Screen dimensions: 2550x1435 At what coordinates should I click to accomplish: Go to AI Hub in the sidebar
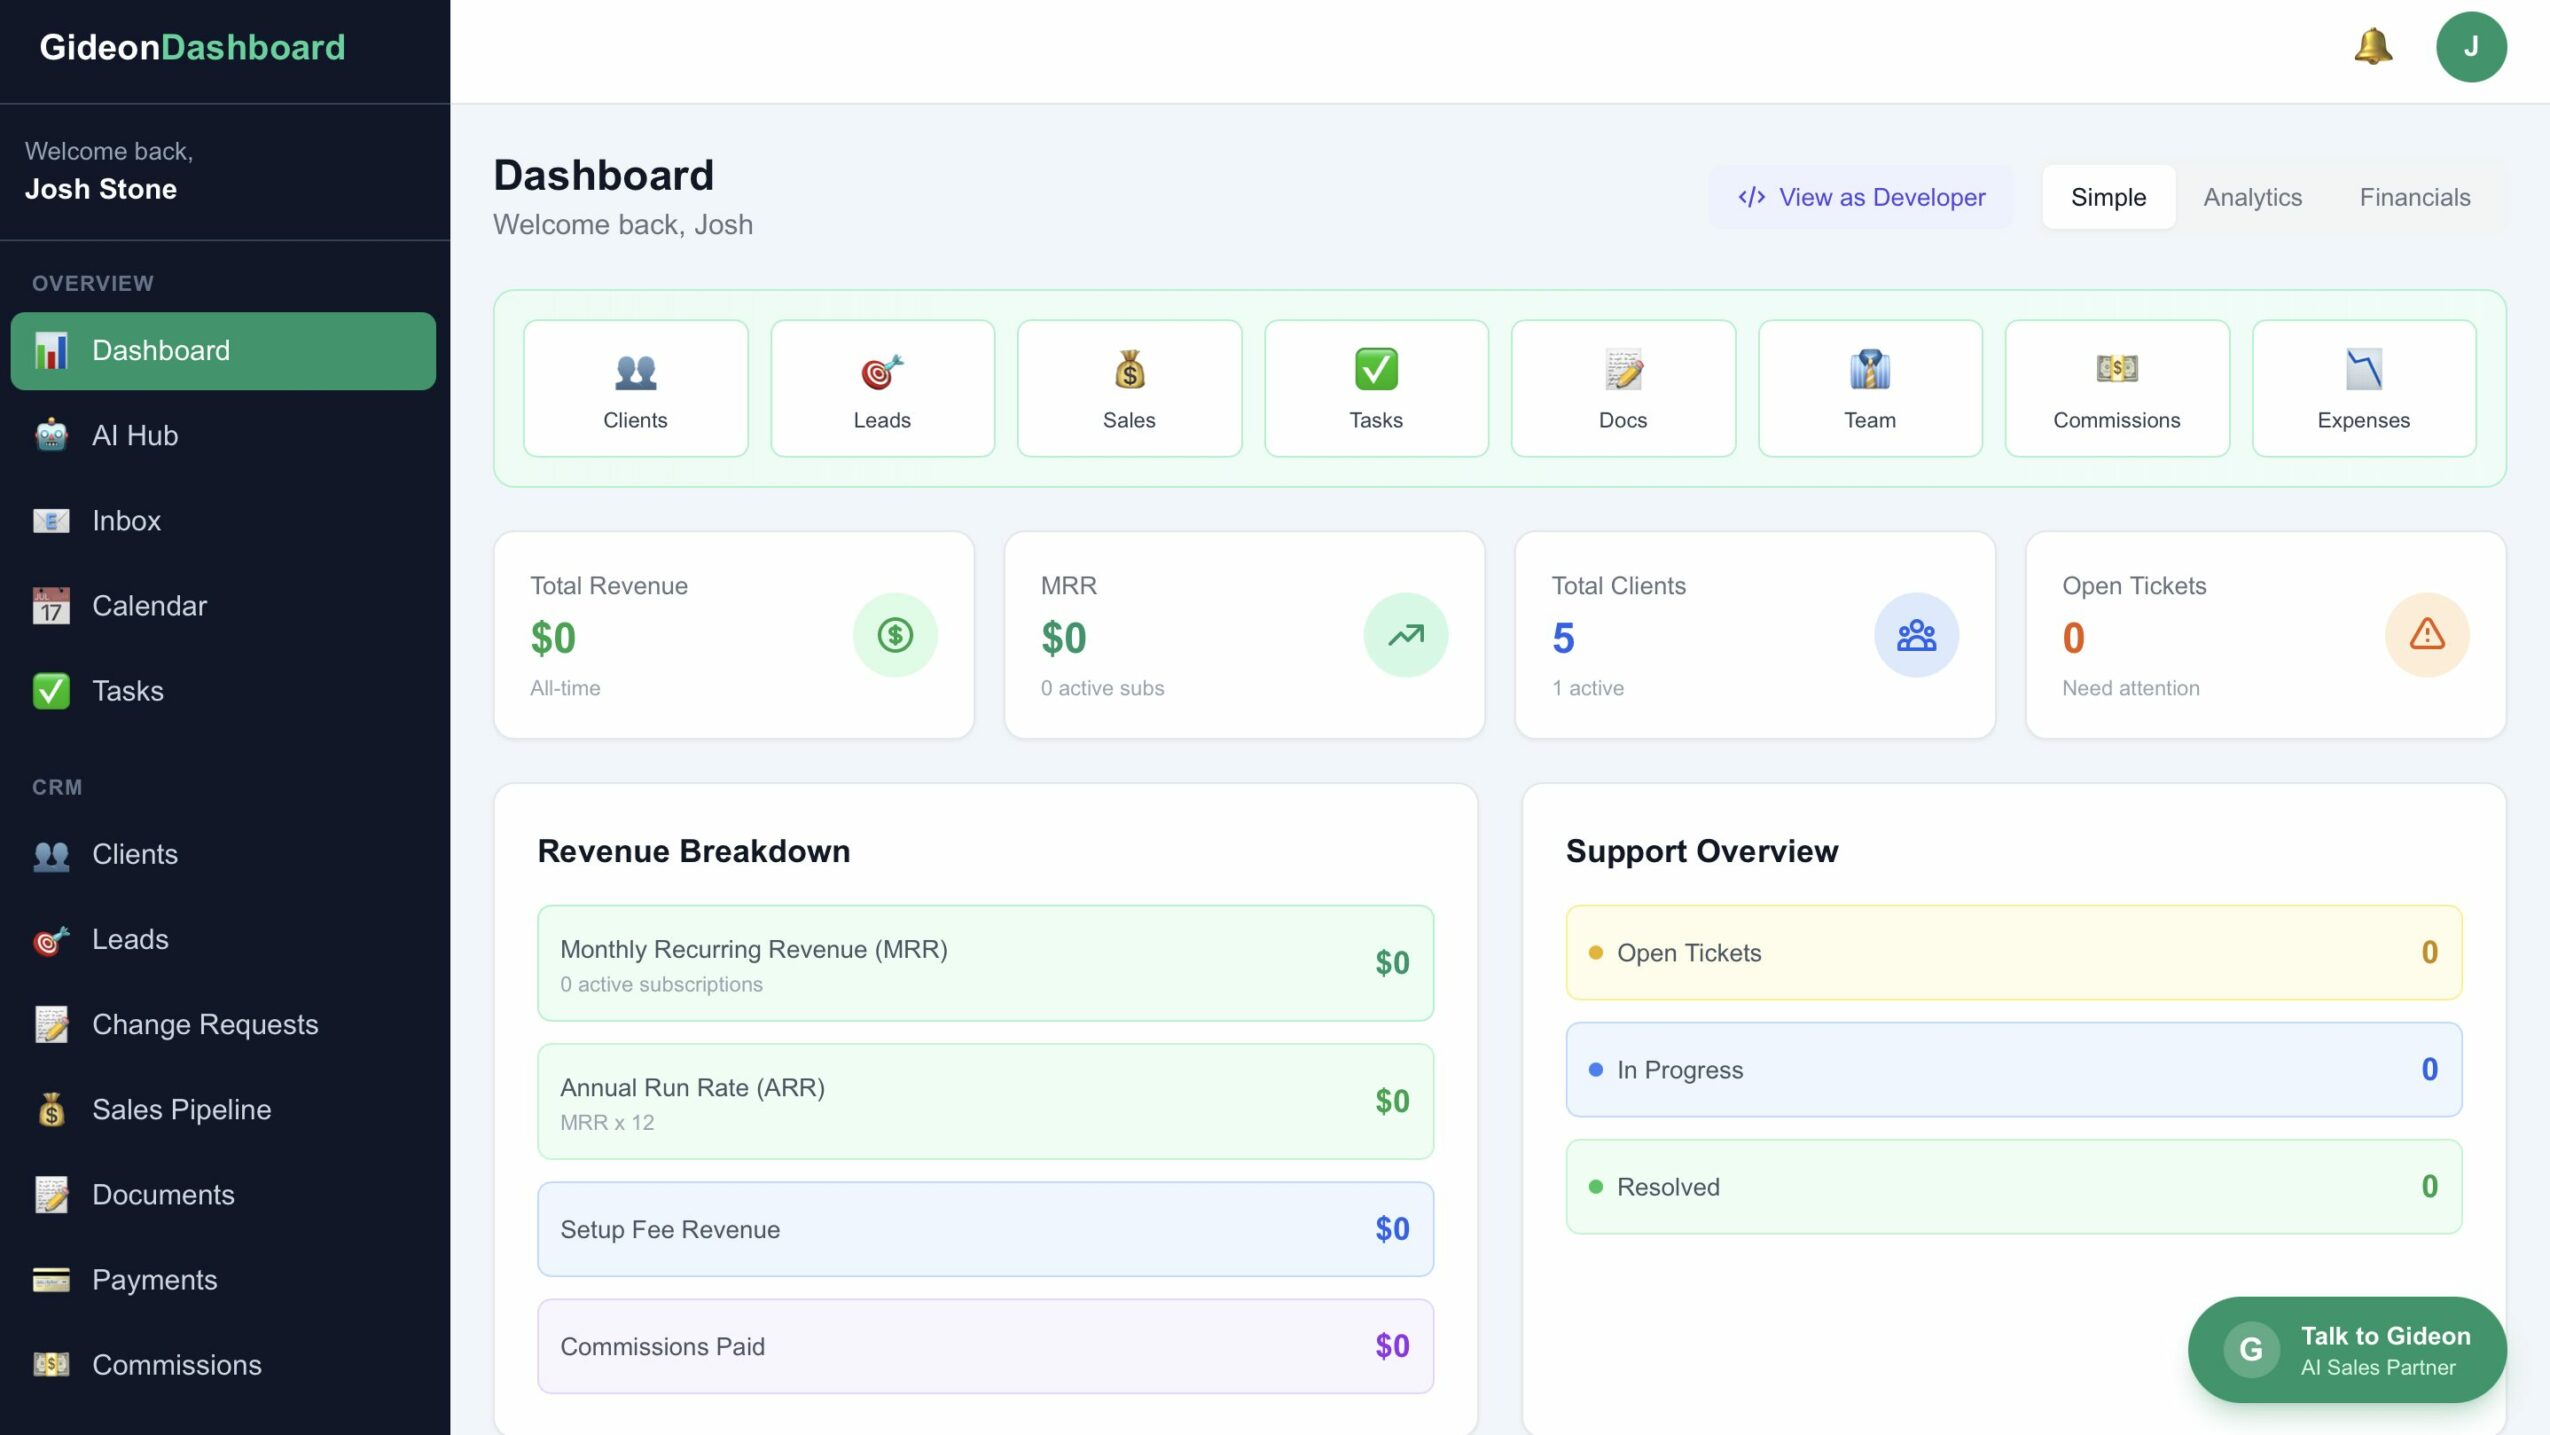135,435
